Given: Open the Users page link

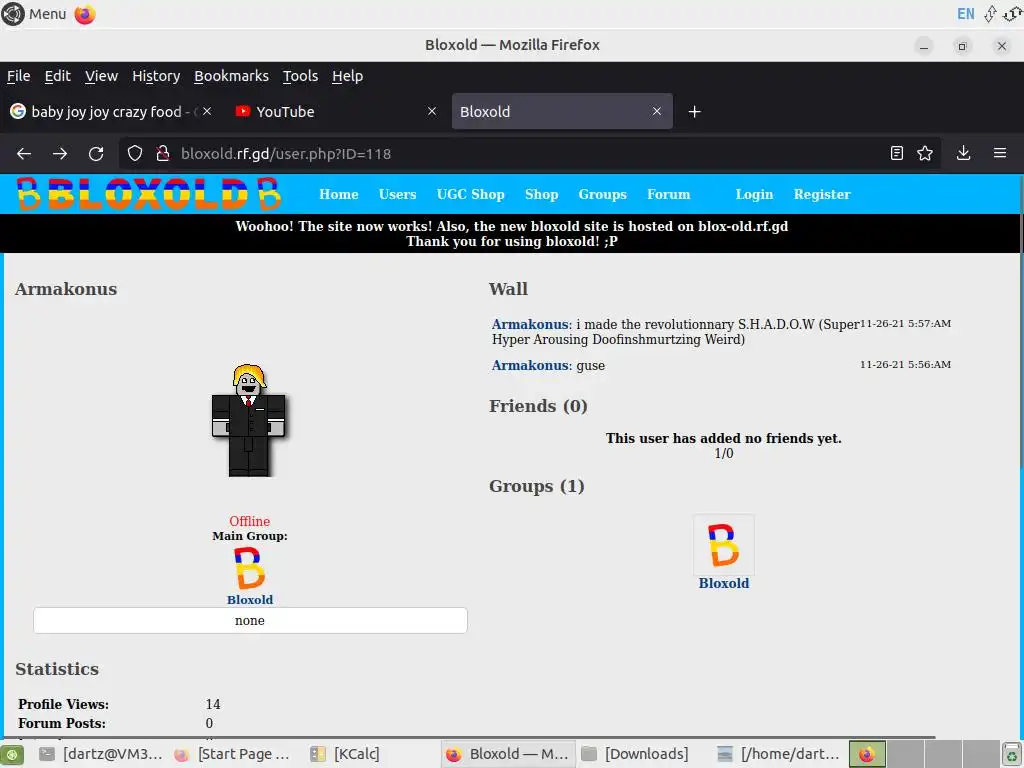Looking at the screenshot, I should [x=397, y=194].
